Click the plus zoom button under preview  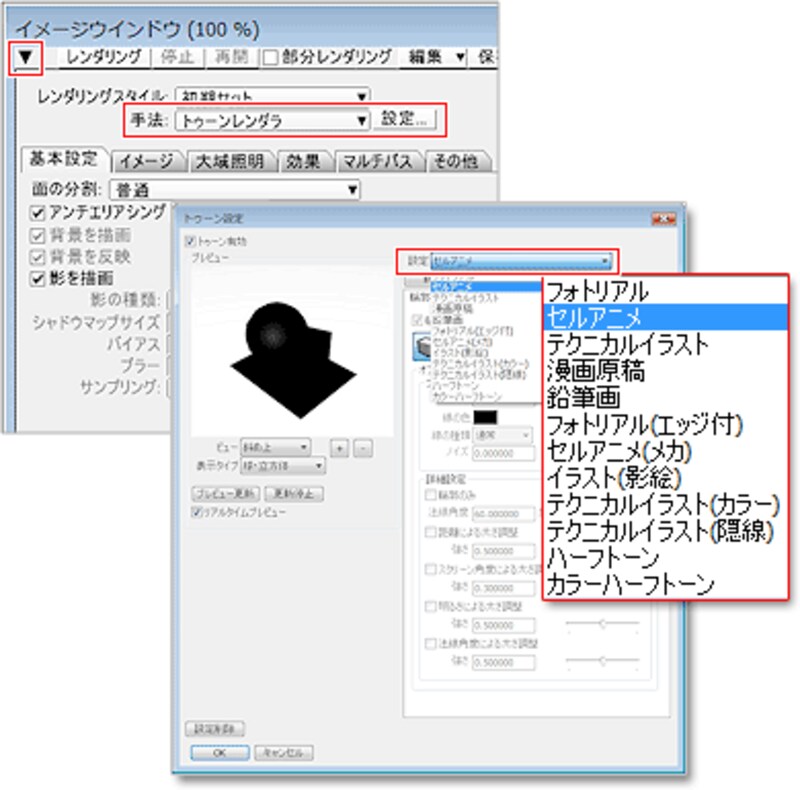340,449
